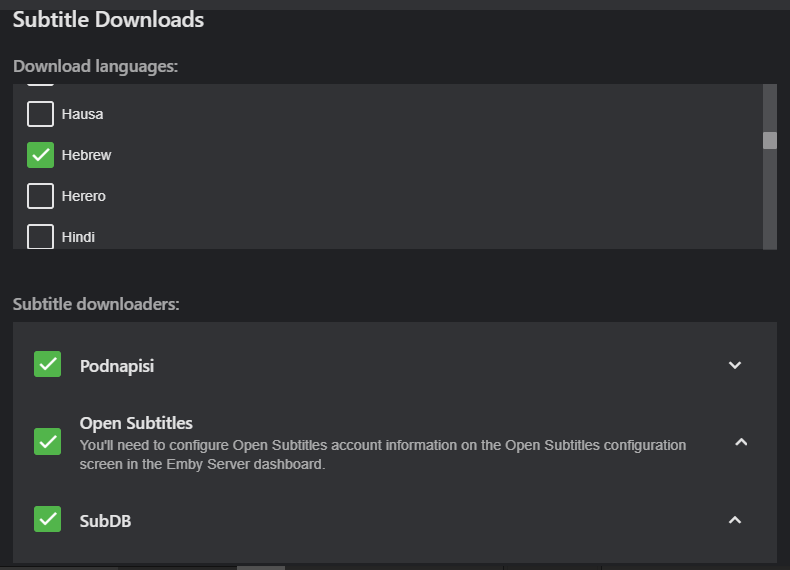Enable the Herero language checkbox
The image size is (790, 570).
[x=40, y=196]
